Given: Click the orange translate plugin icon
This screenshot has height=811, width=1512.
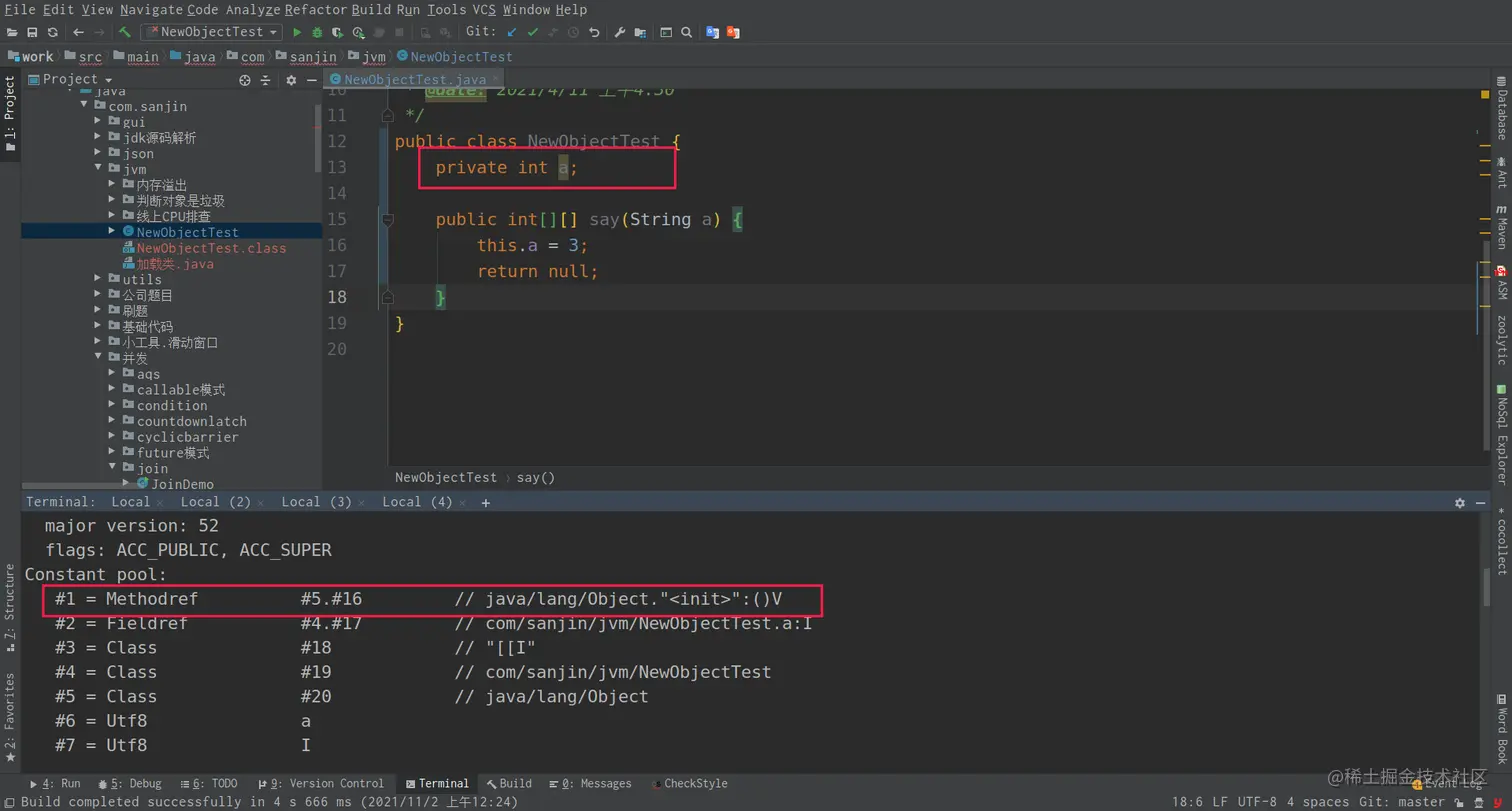Looking at the screenshot, I should (x=732, y=32).
